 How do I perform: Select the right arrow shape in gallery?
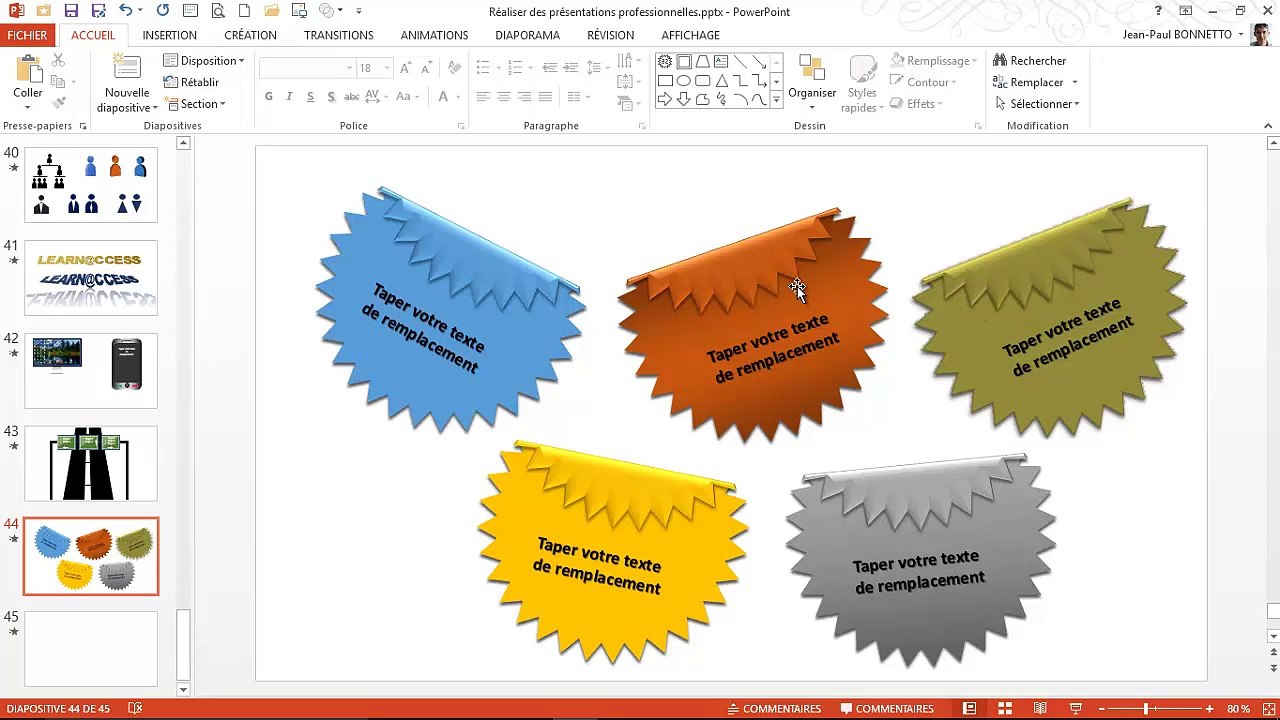coord(665,99)
